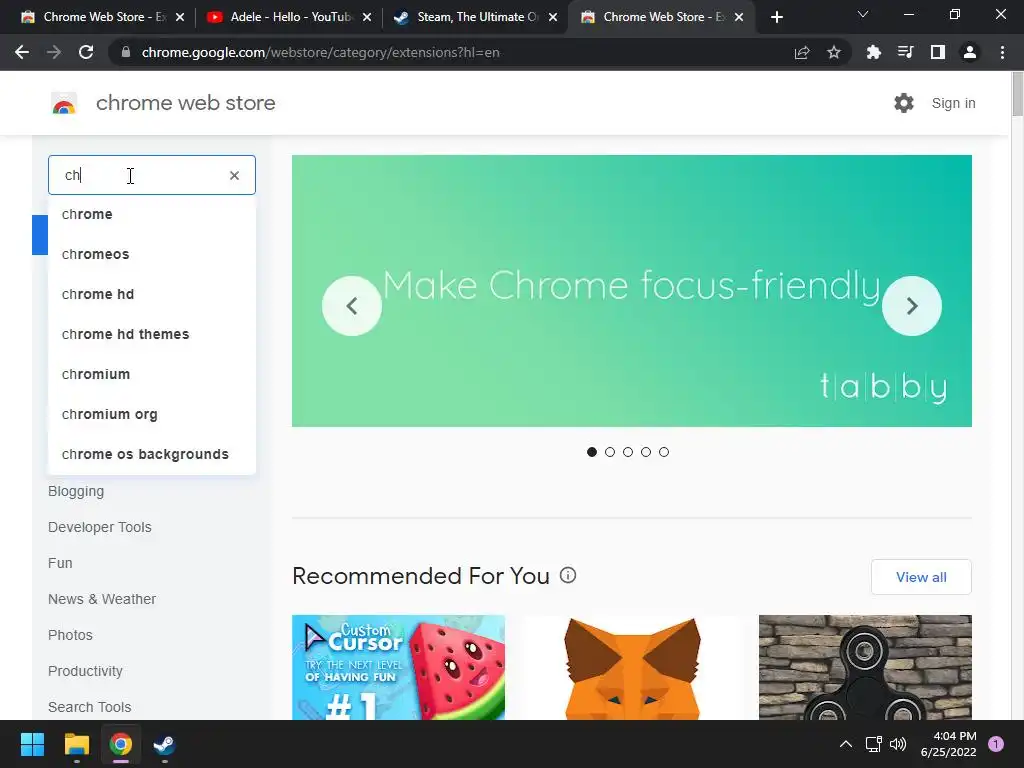Click the Chrome Web Store rainbow logo

tap(64, 103)
